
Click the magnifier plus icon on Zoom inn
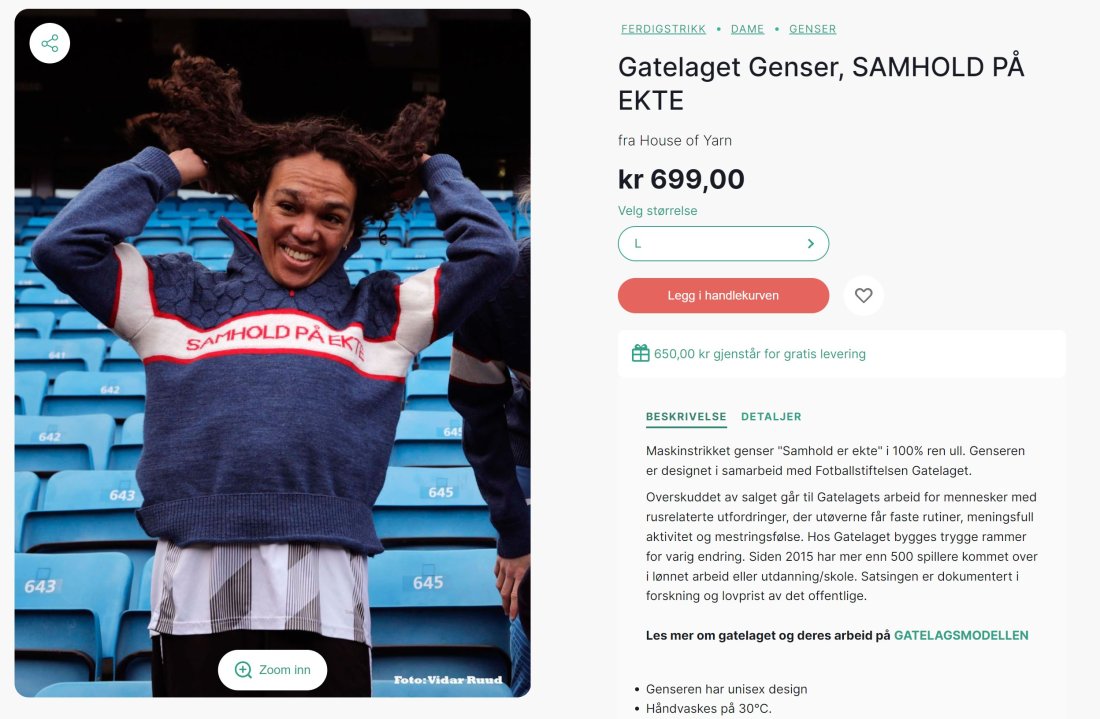pos(243,670)
